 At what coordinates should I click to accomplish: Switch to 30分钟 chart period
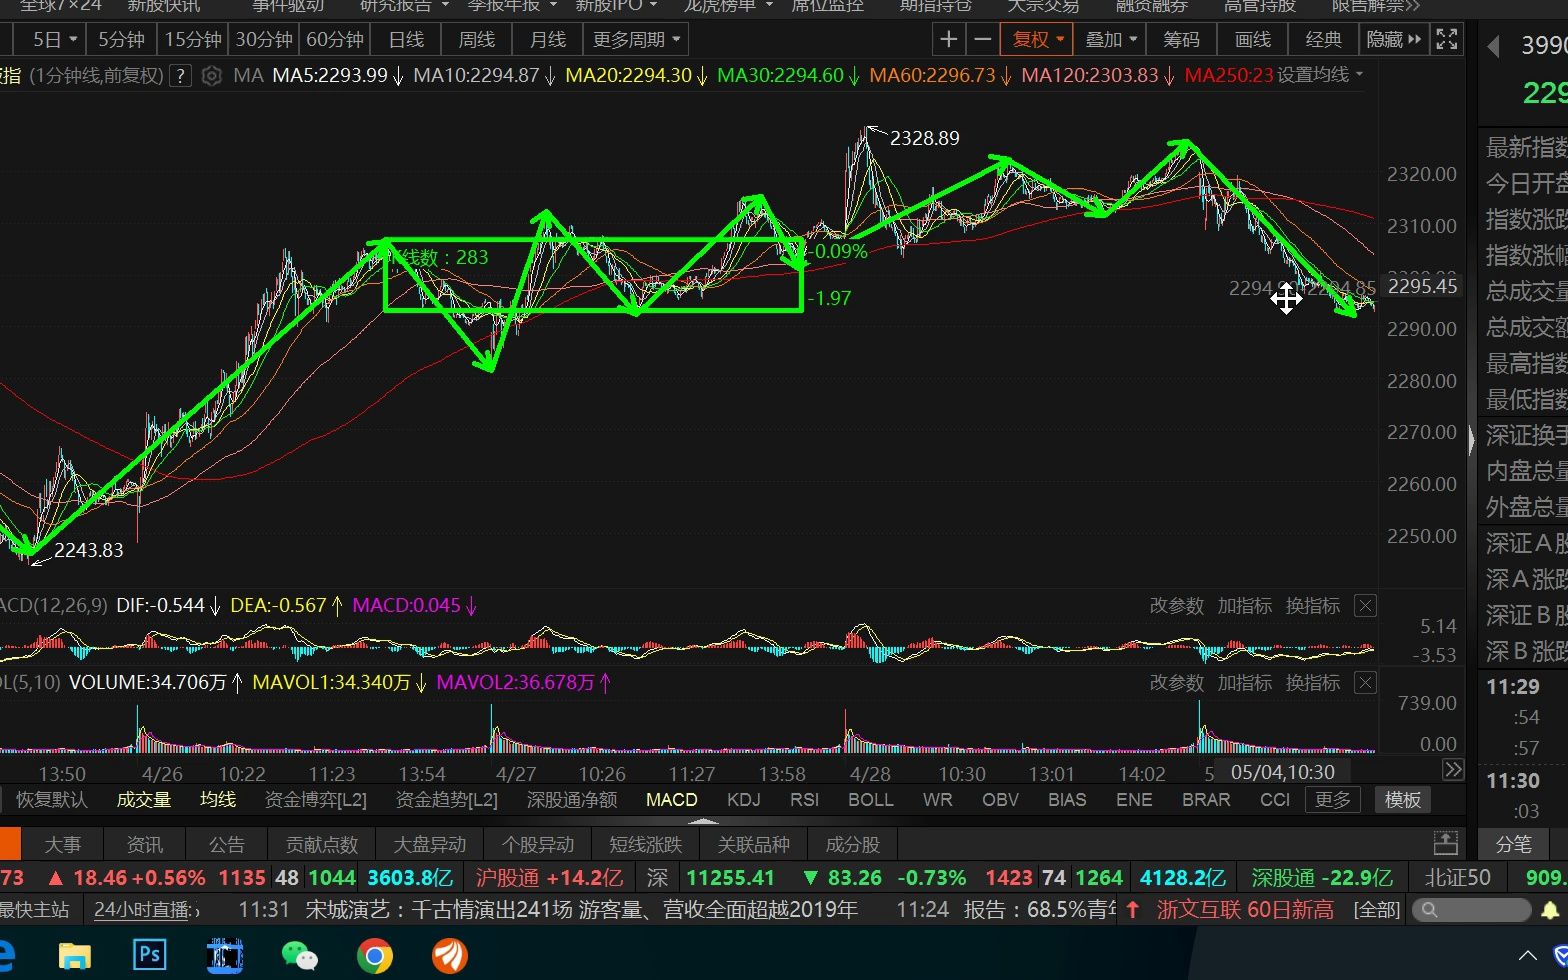[x=264, y=40]
